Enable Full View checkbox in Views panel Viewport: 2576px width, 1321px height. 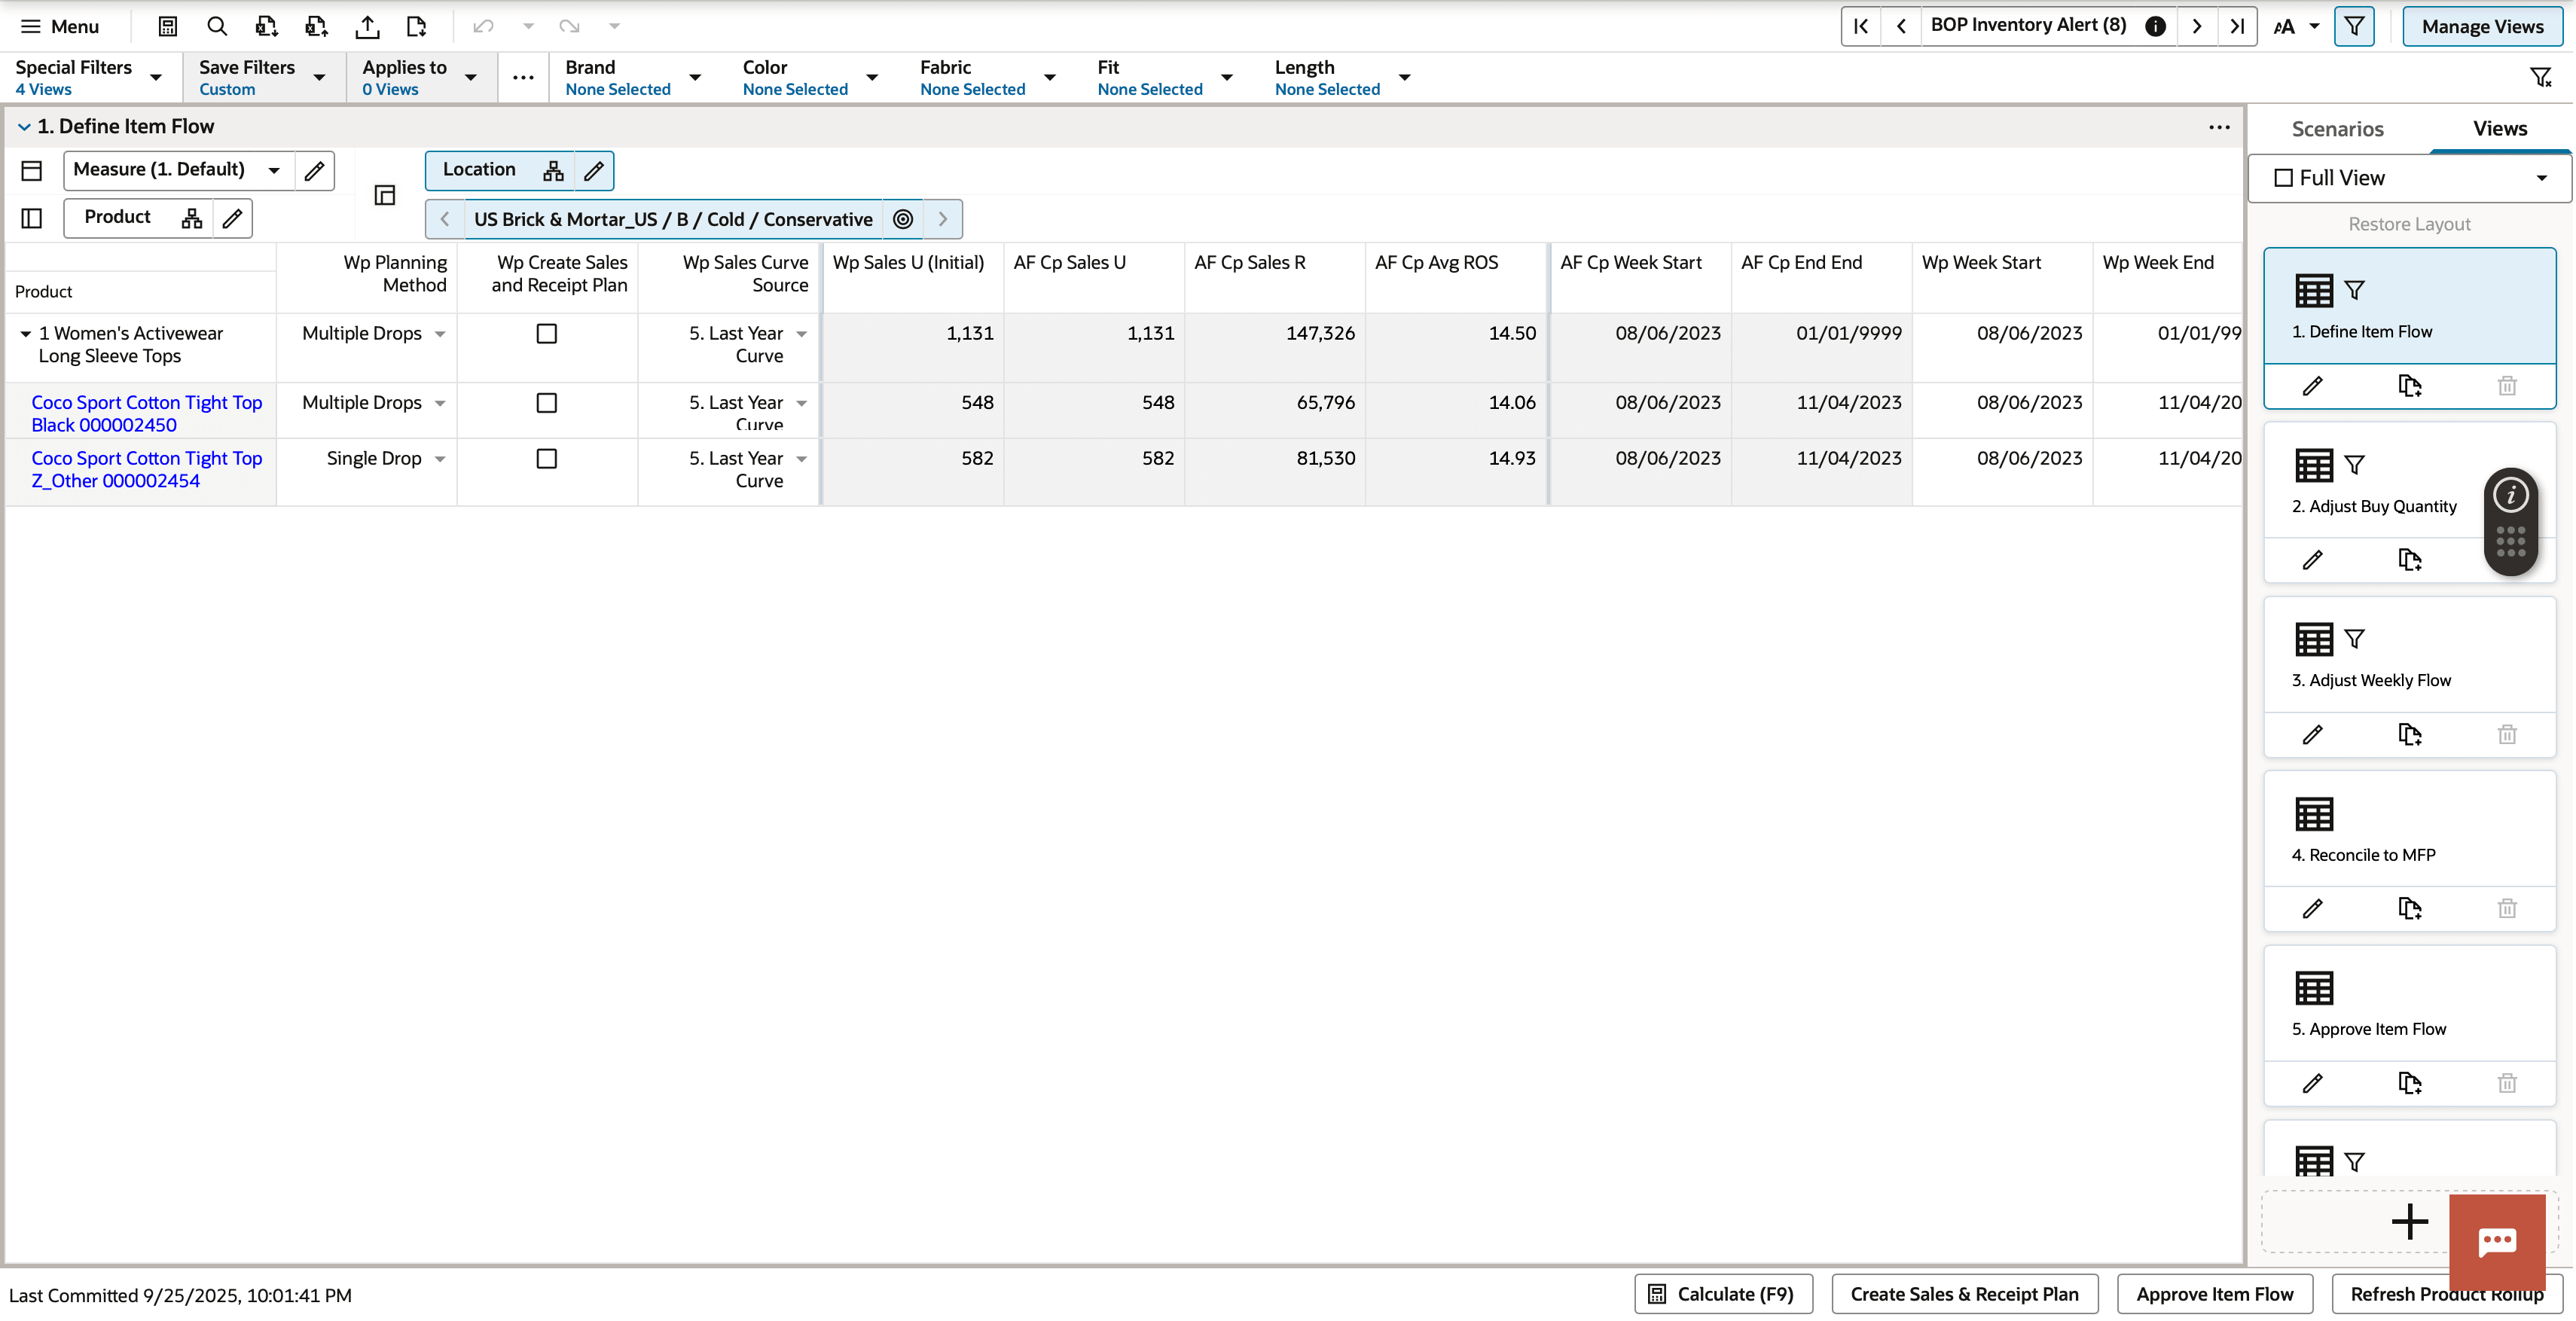coord(2284,177)
